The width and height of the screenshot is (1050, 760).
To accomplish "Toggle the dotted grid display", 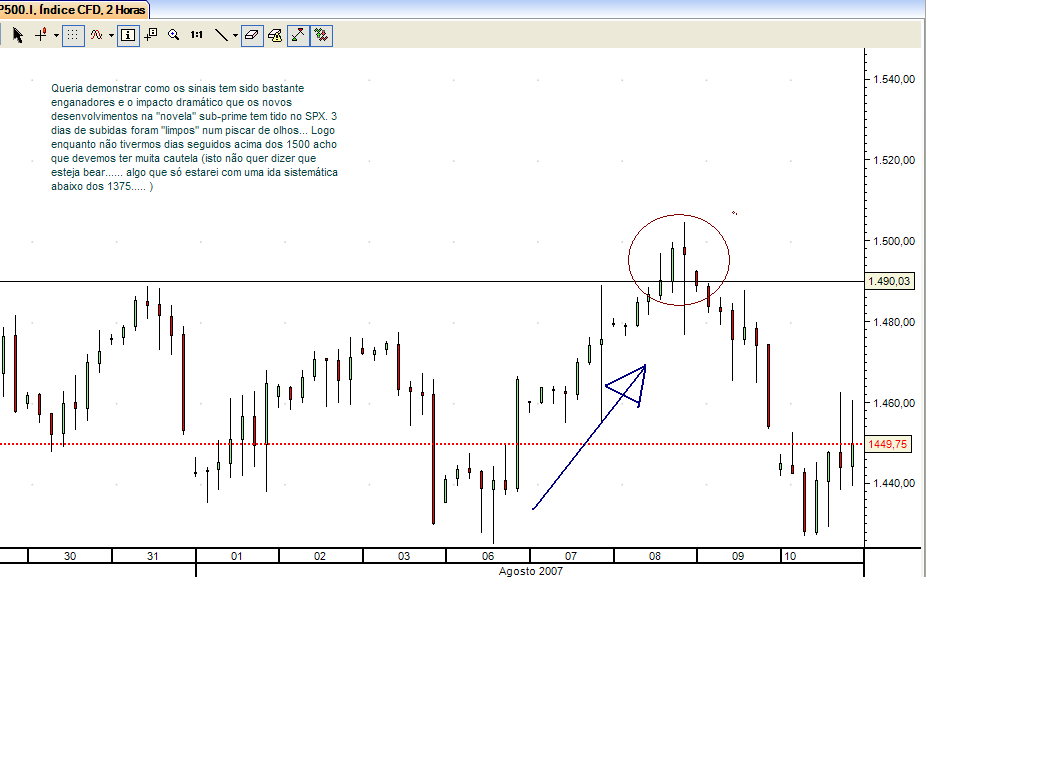I will point(74,33).
